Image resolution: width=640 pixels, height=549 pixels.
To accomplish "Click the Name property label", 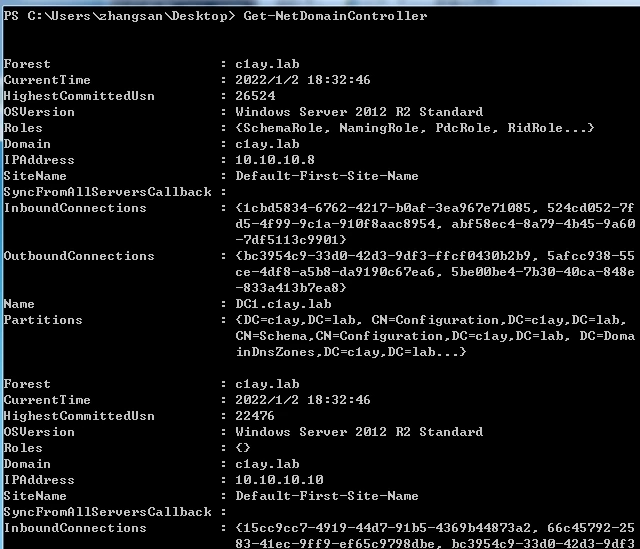I will [20, 304].
